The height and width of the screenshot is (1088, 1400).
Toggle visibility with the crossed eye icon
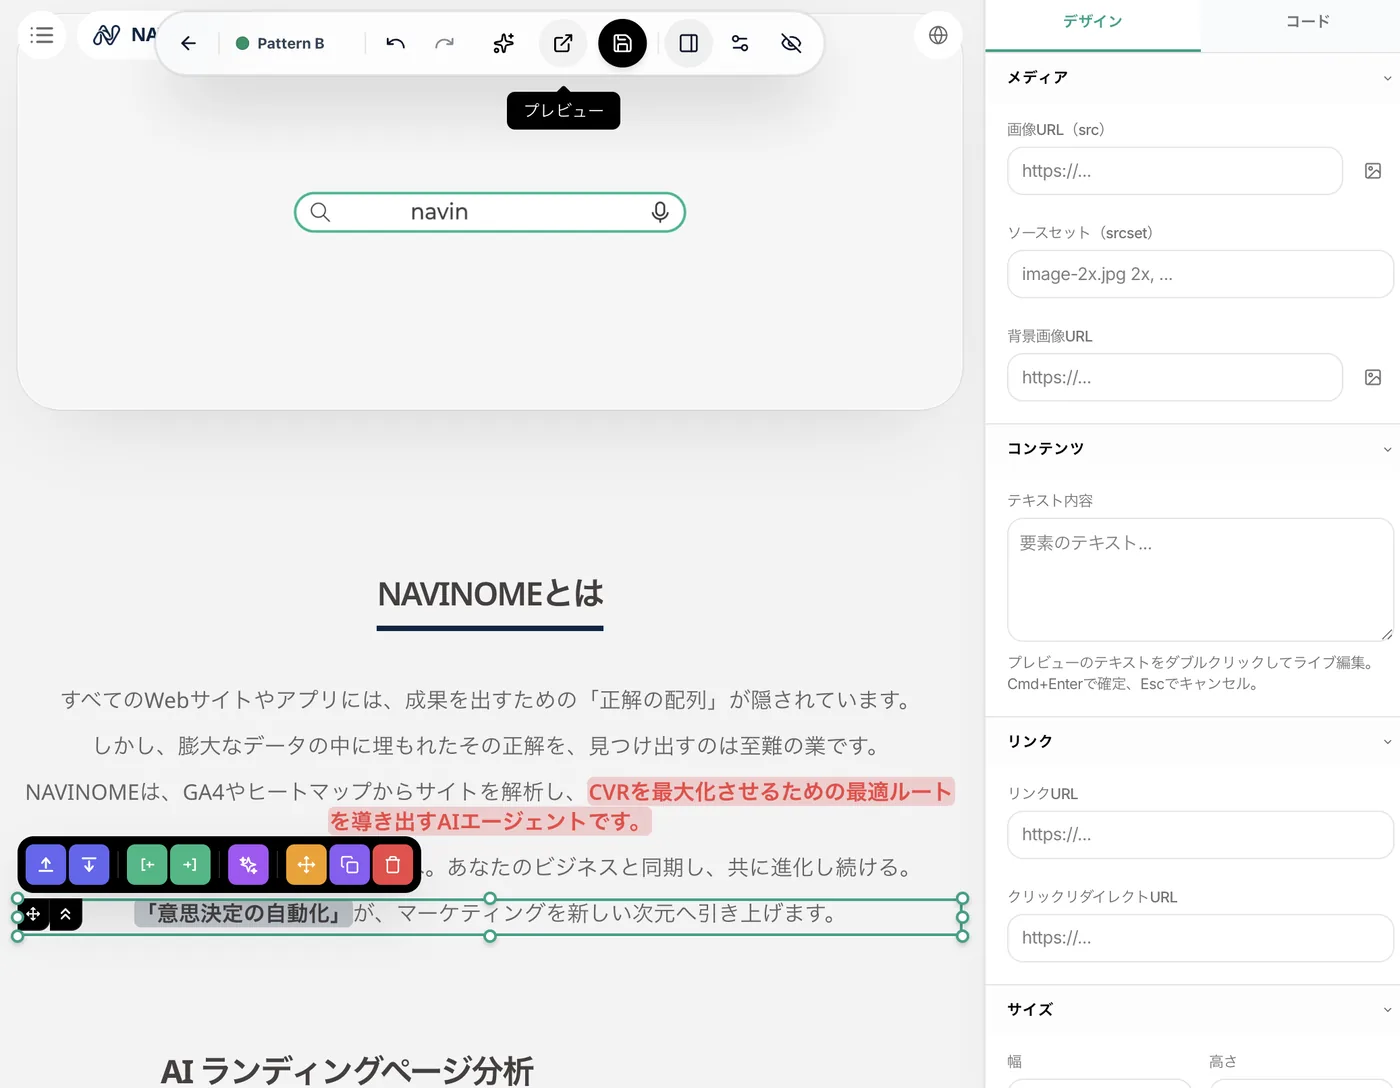(x=791, y=43)
